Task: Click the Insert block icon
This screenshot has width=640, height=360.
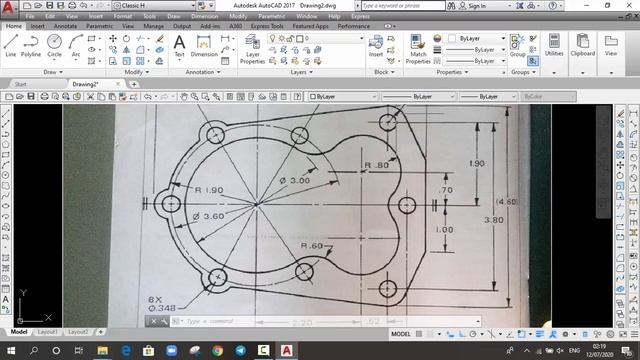Action: 376,45
